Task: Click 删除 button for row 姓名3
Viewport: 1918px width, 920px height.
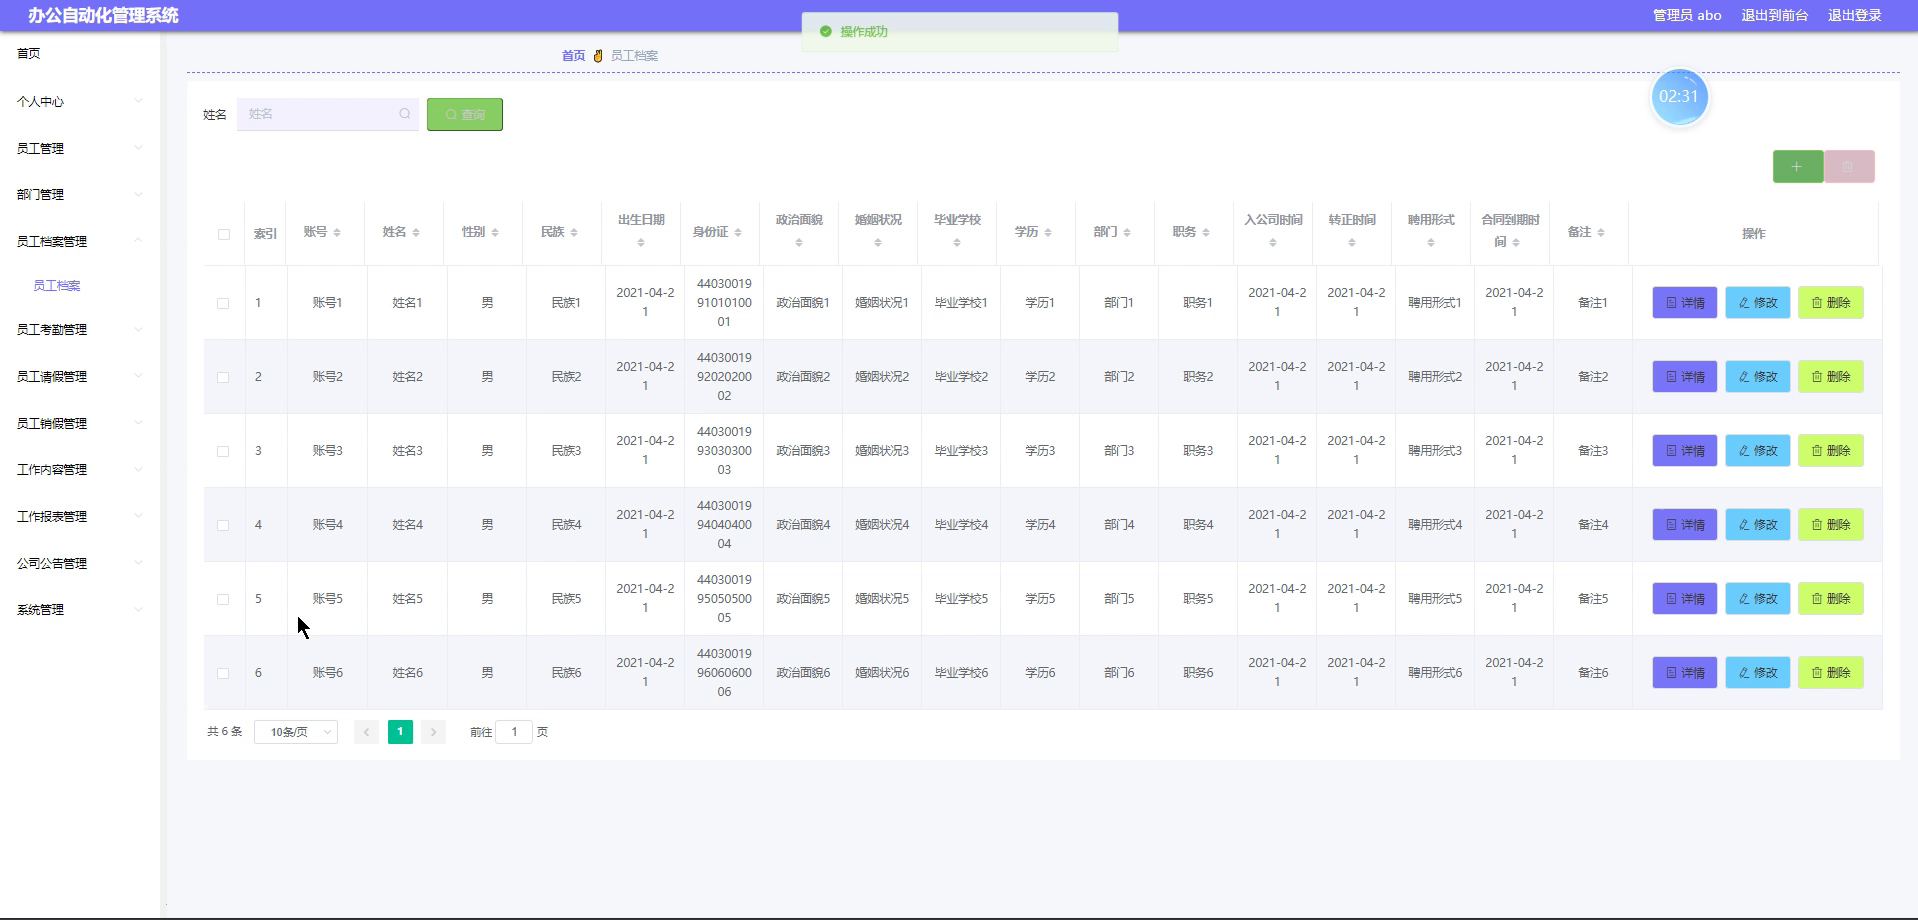Action: pos(1831,451)
